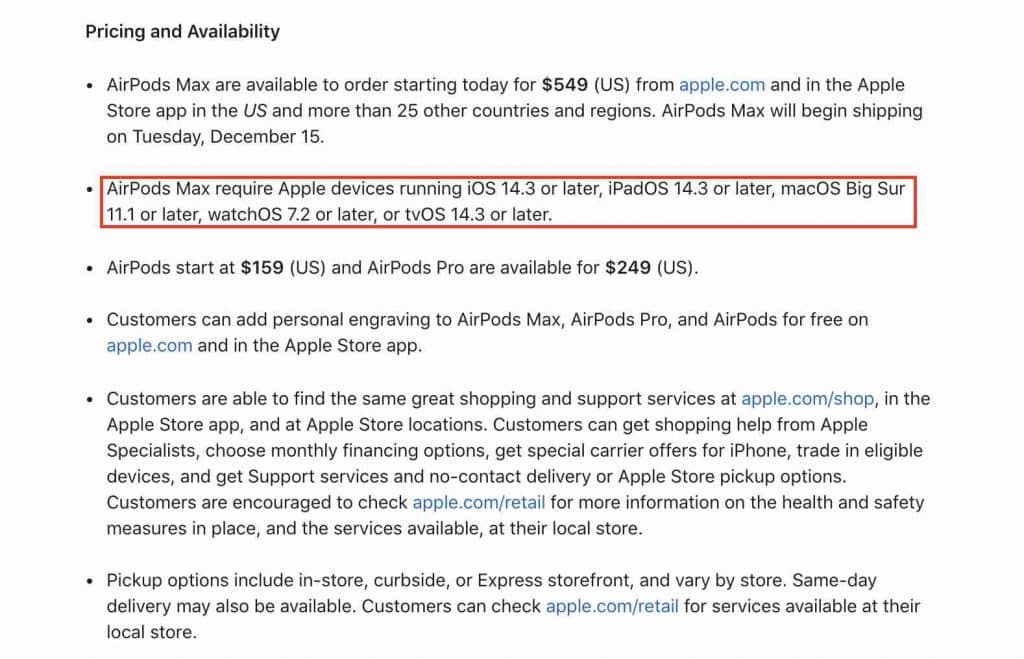Follow apple.com/retail link about health and safety

tap(473, 502)
